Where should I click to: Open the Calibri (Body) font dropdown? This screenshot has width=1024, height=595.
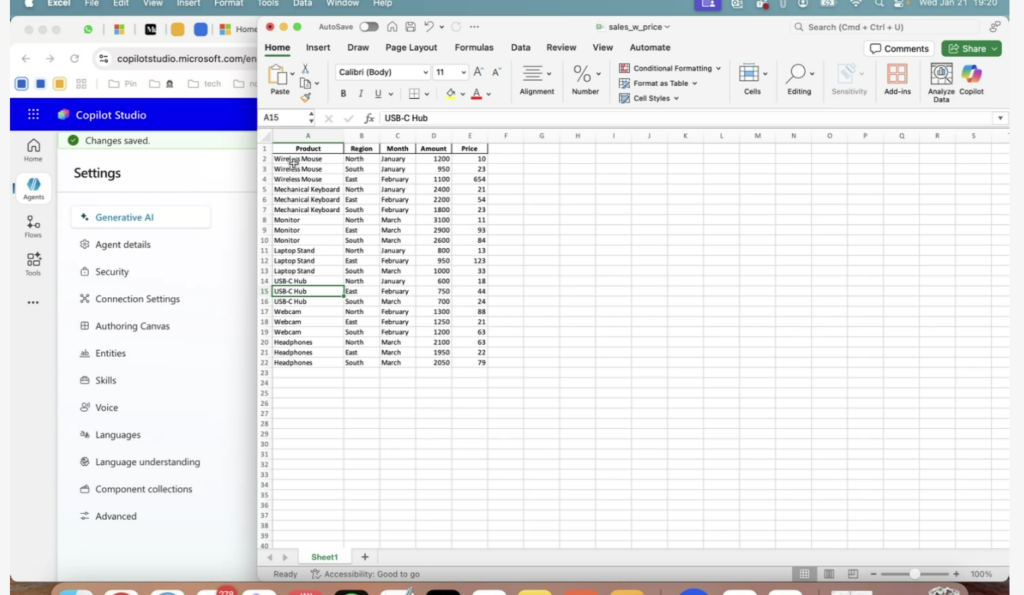pyautogui.click(x=383, y=72)
